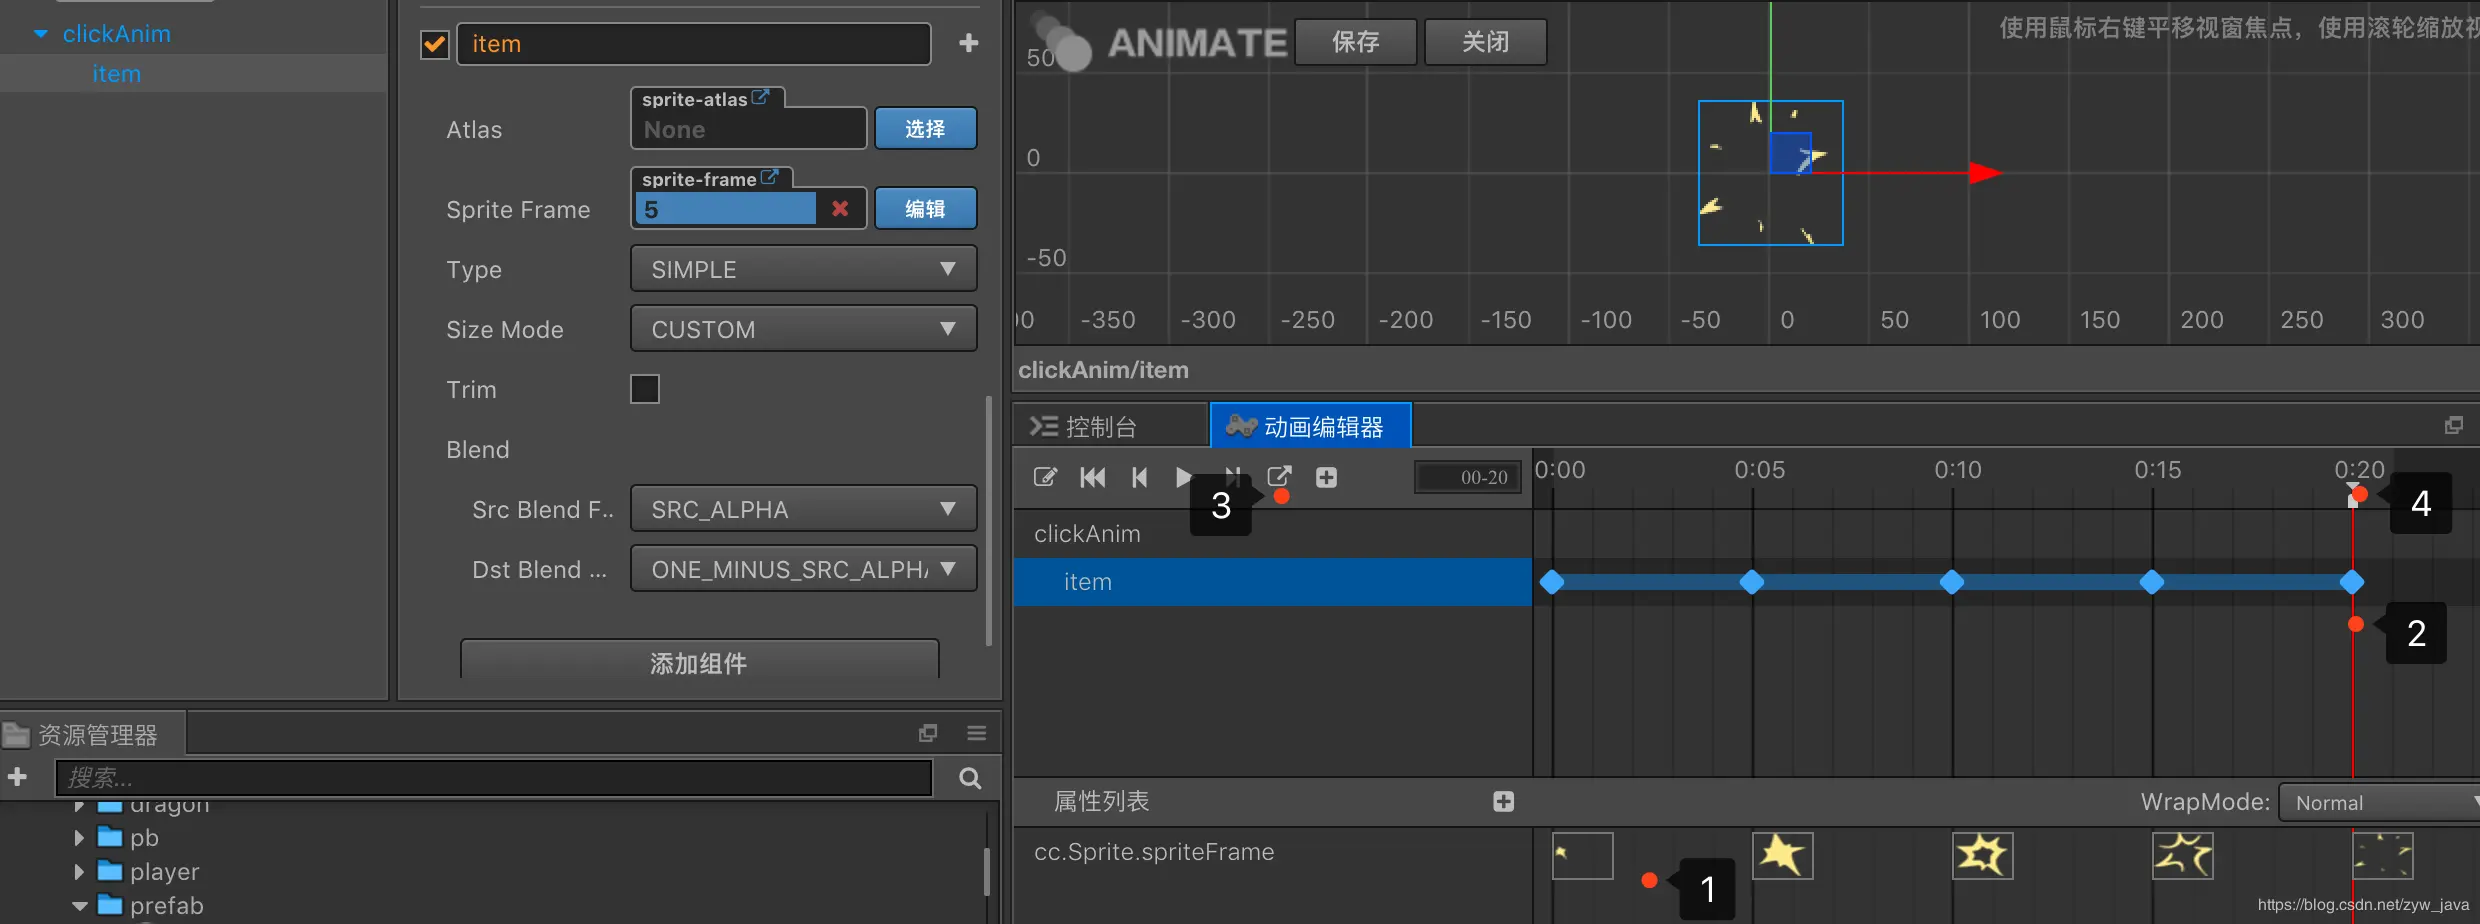Enable the Trim checkbox
Viewport: 2480px width, 924px height.
(645, 389)
